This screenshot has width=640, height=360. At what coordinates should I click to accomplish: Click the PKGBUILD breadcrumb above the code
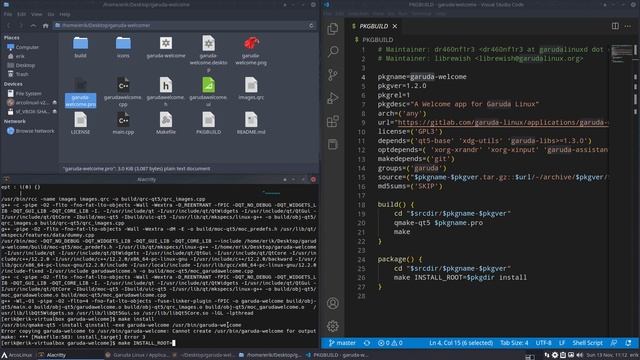(378, 40)
